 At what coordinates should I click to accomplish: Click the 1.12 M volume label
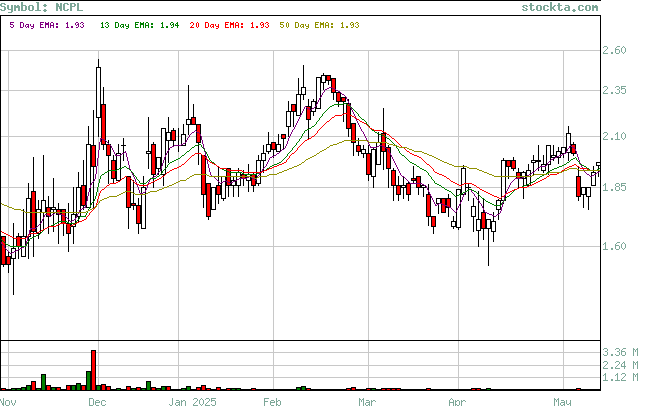(620, 377)
